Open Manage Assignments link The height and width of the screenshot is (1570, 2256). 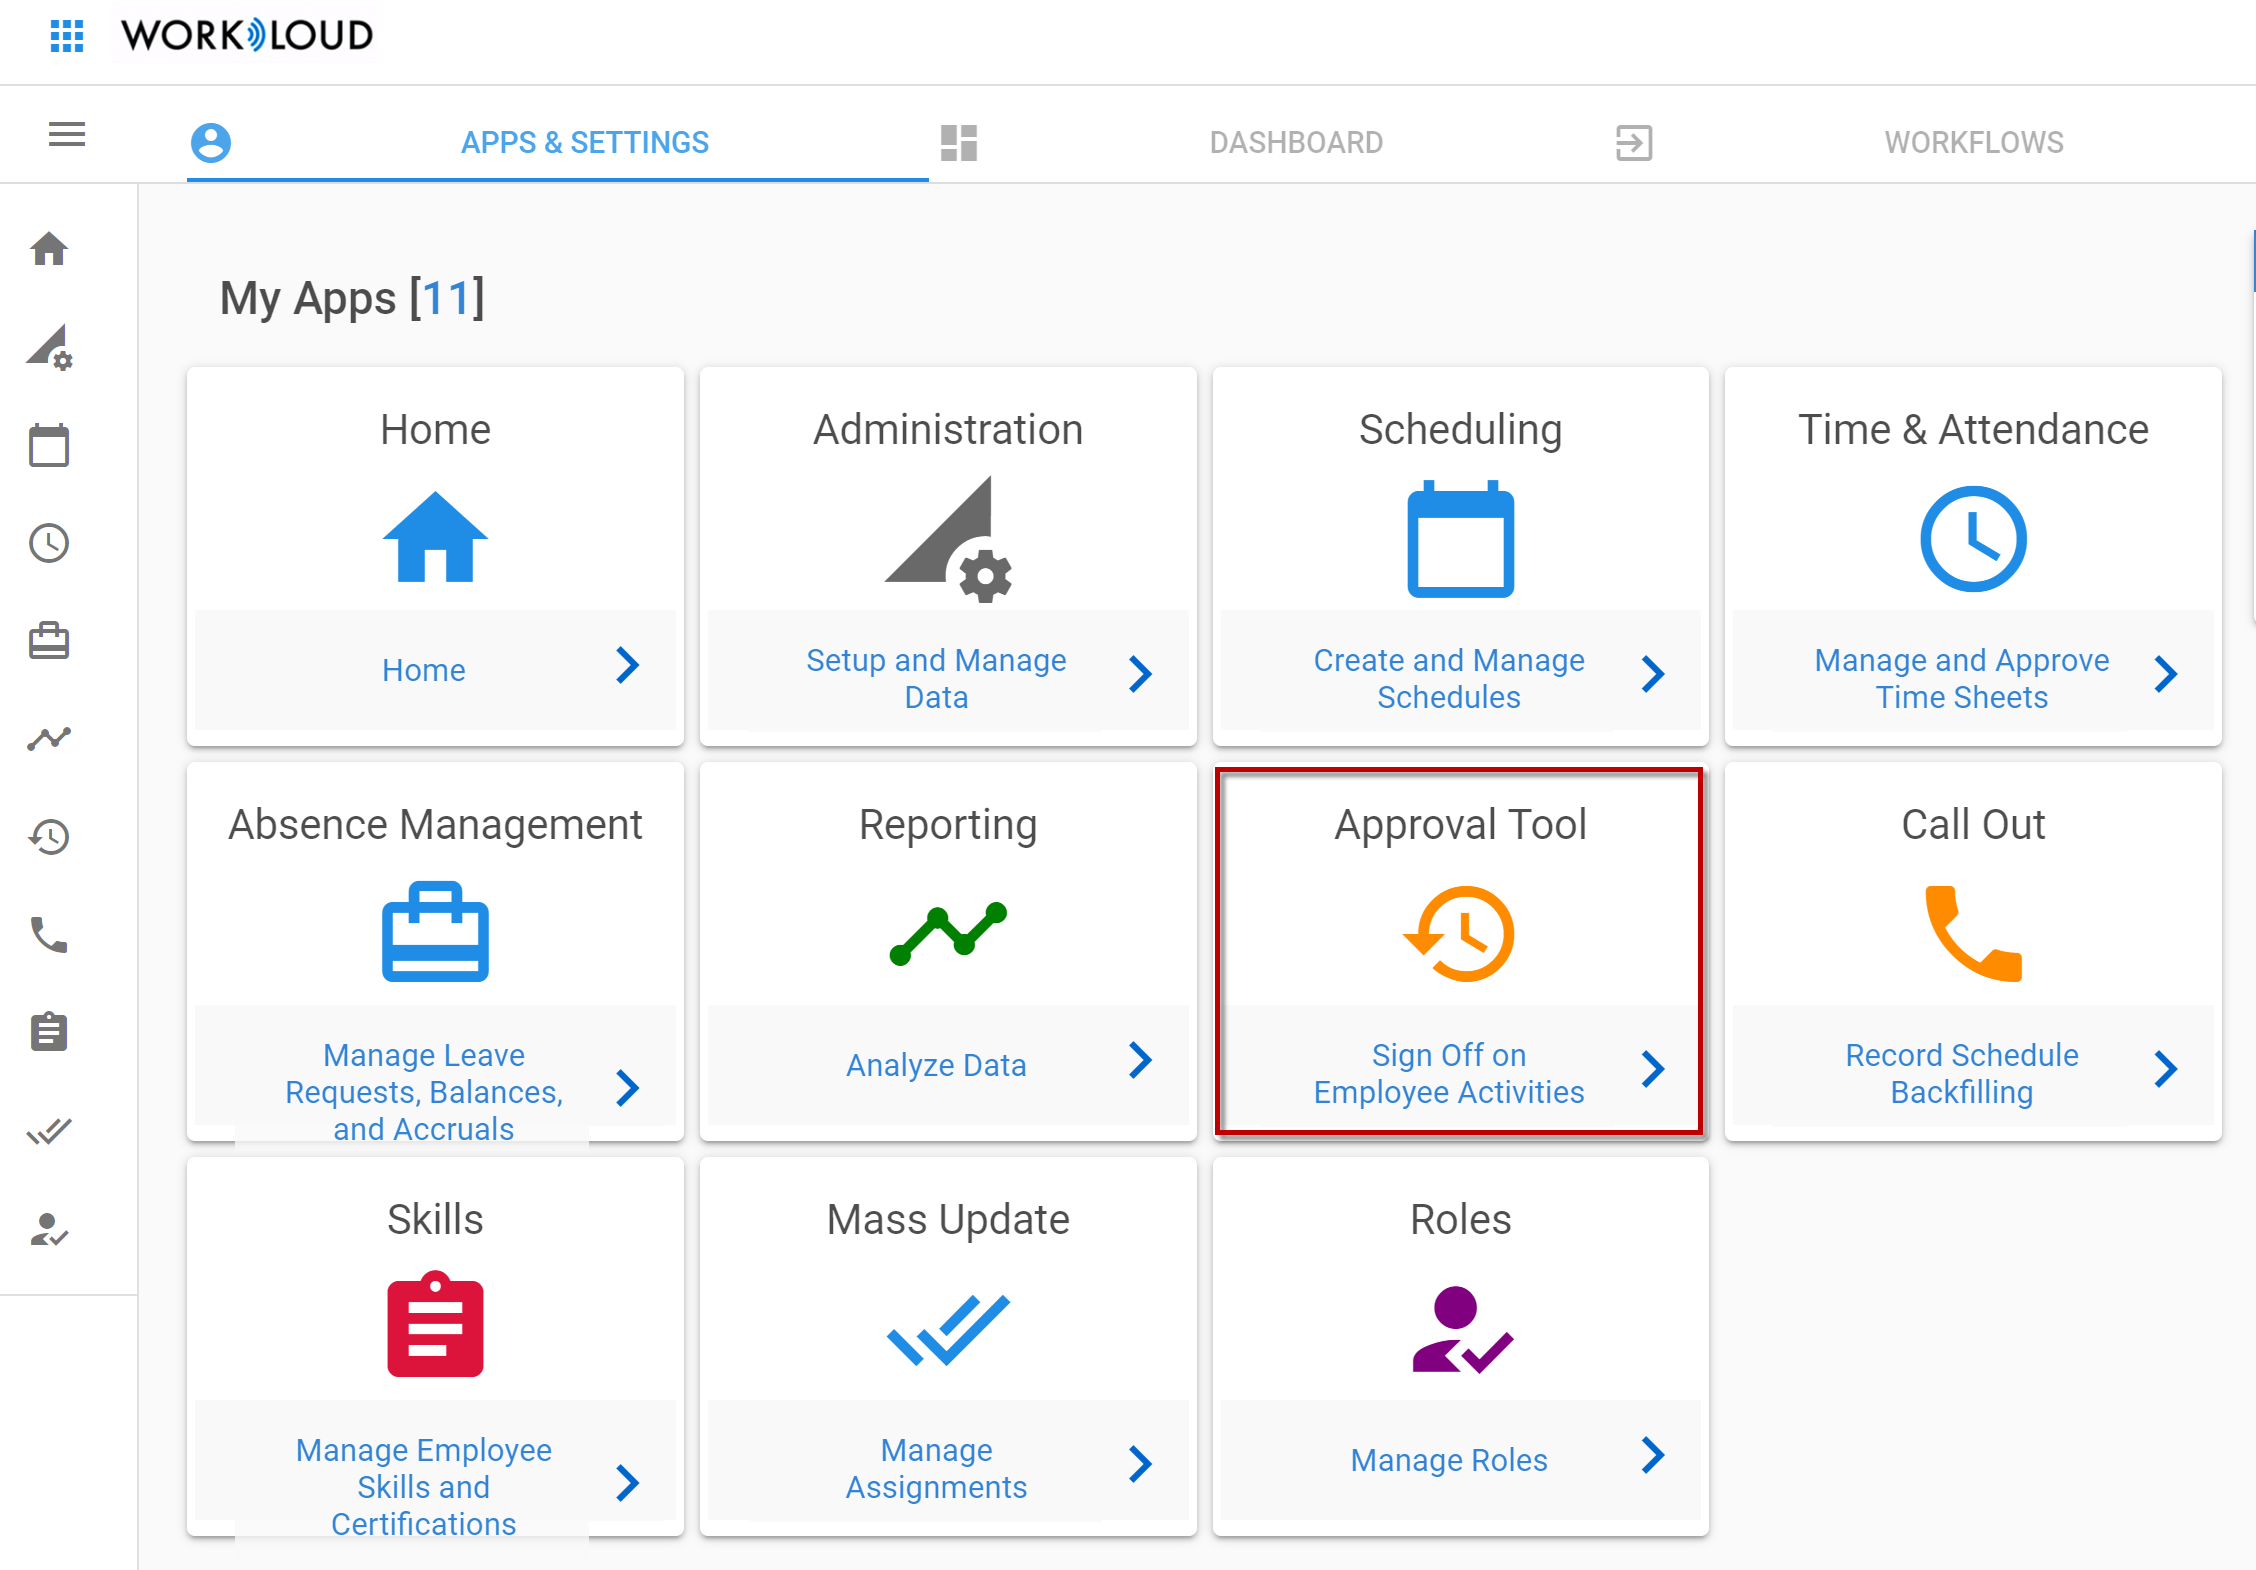936,1469
